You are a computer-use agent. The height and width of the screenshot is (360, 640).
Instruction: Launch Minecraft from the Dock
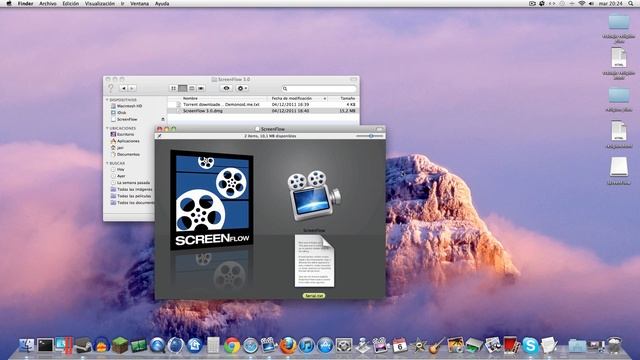pos(120,345)
